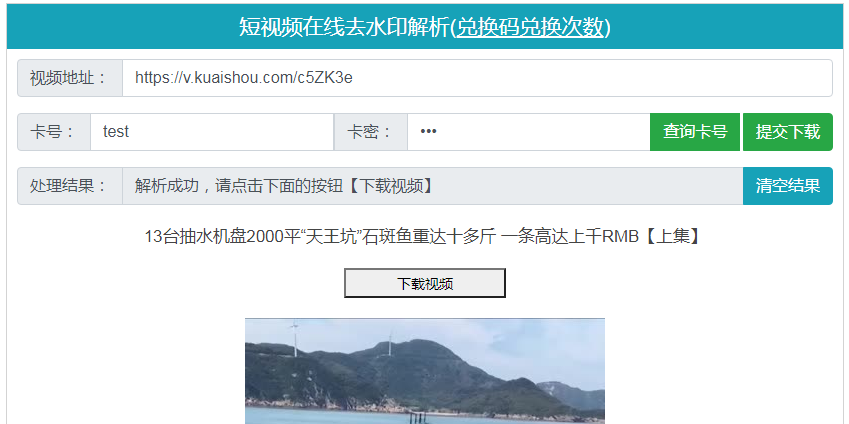This screenshot has width=849, height=424.
Task: Click the right wind turbine on the hilltop
Action: tap(390, 342)
